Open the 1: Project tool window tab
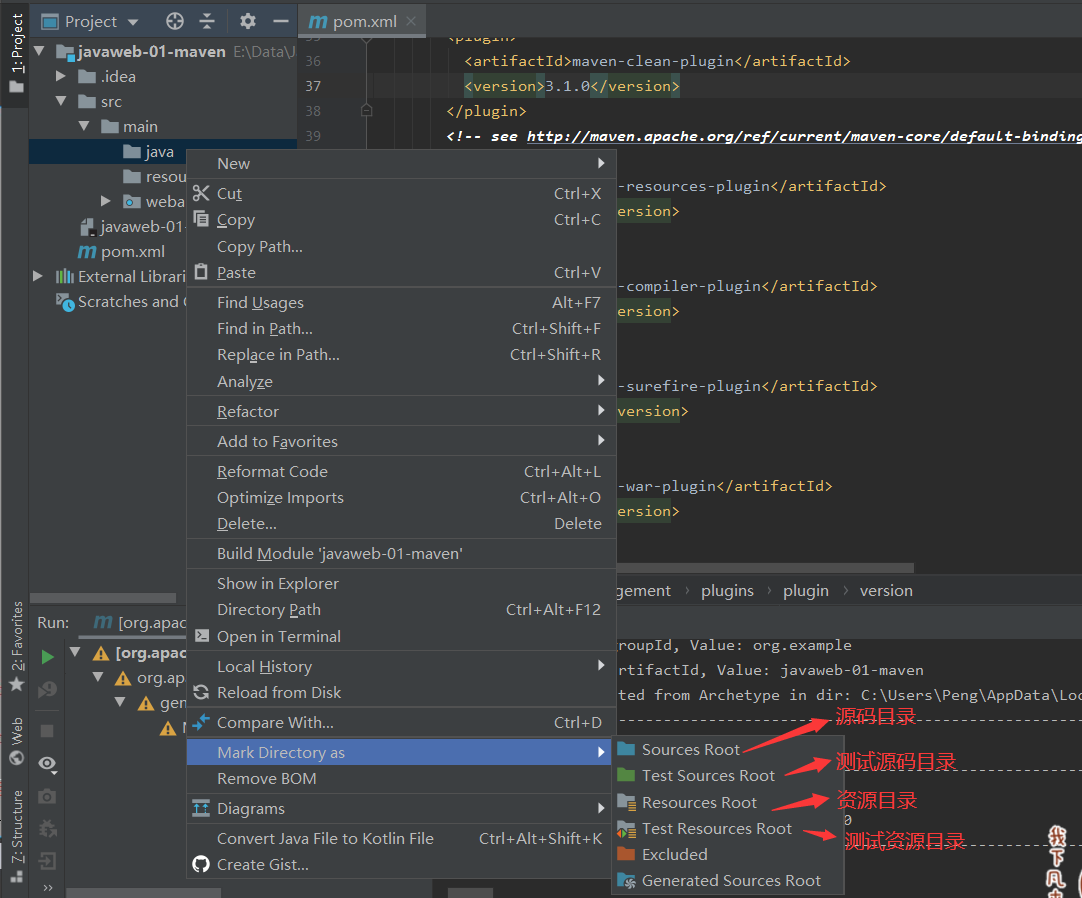 pyautogui.click(x=16, y=54)
